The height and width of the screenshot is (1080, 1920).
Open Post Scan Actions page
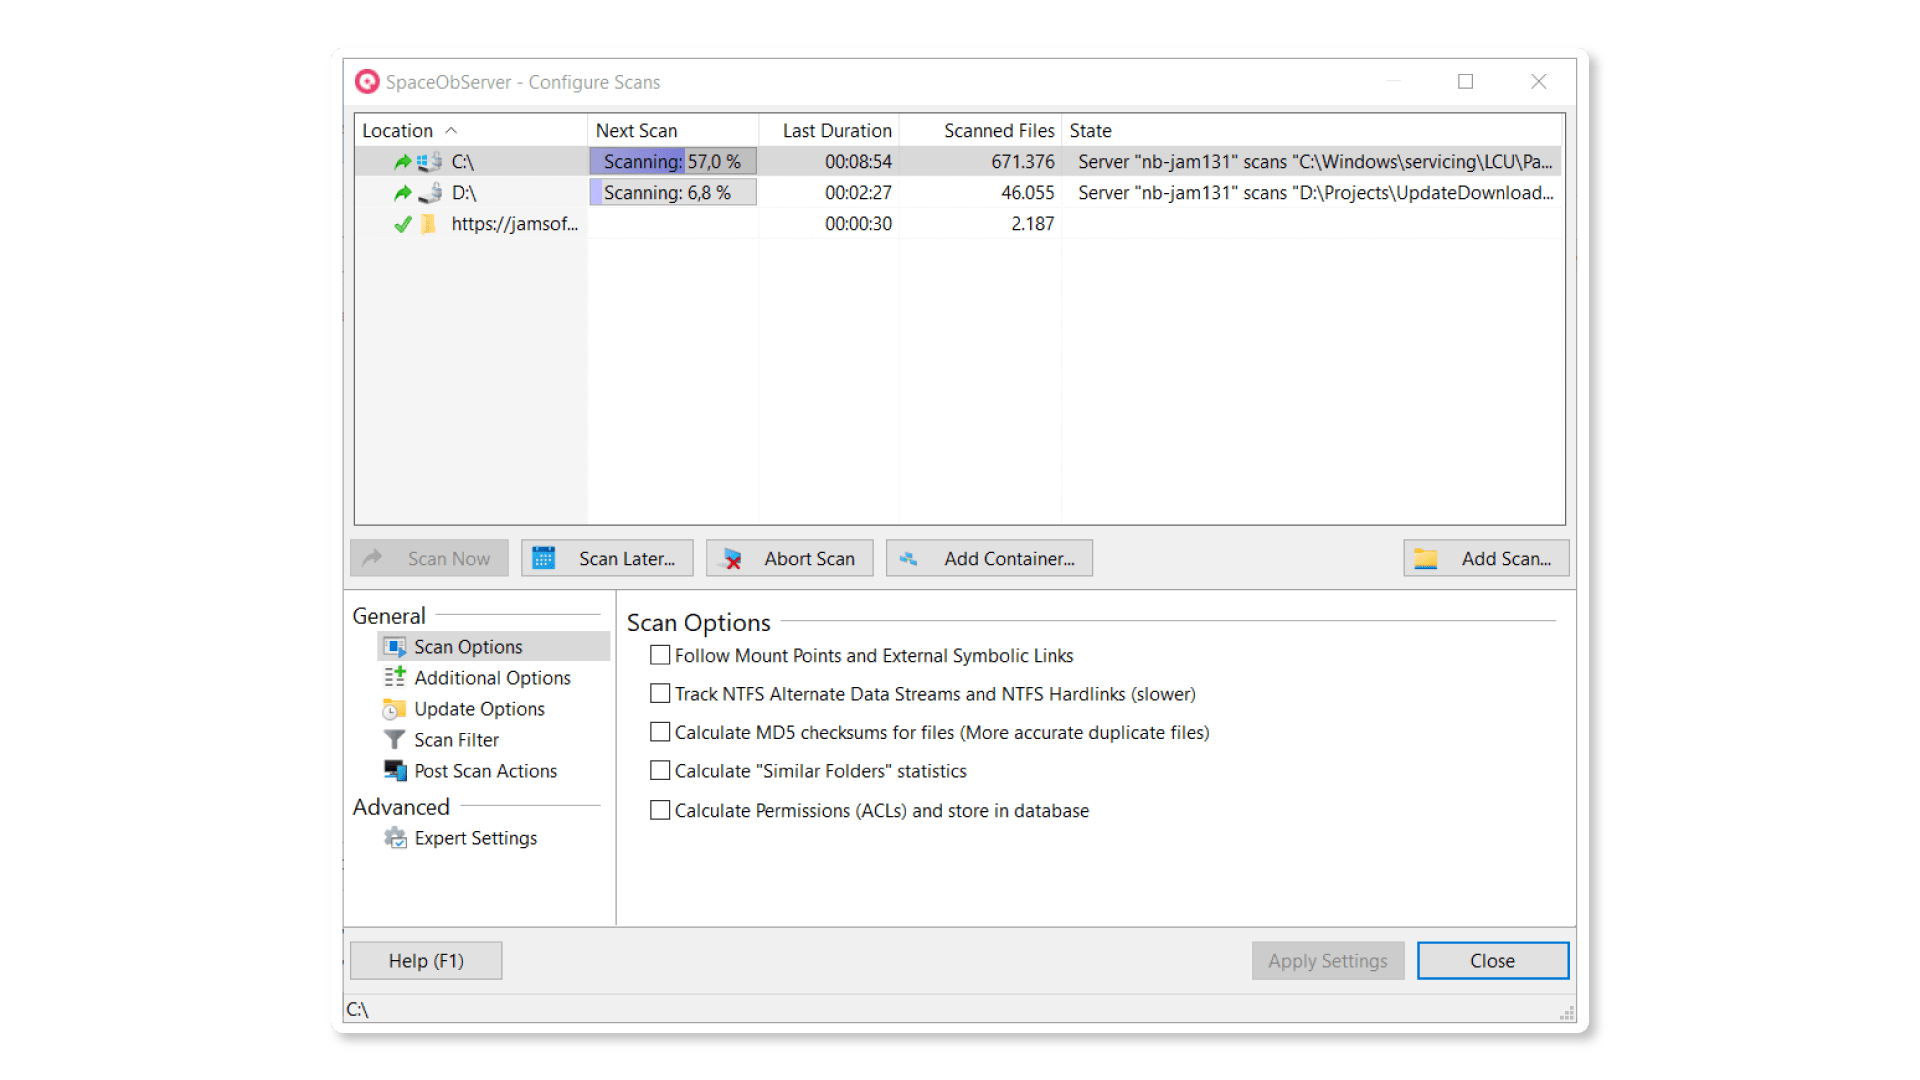485,771
